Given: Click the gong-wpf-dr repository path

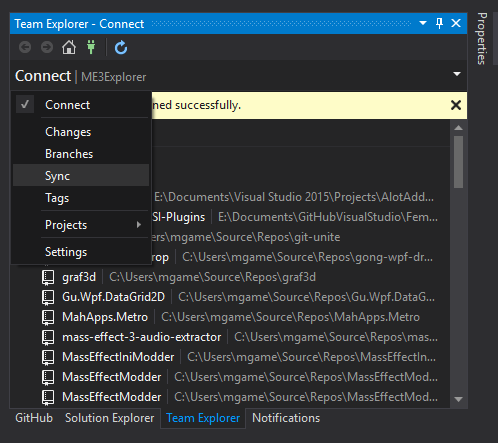Looking at the screenshot, I should pyautogui.click(x=307, y=257).
